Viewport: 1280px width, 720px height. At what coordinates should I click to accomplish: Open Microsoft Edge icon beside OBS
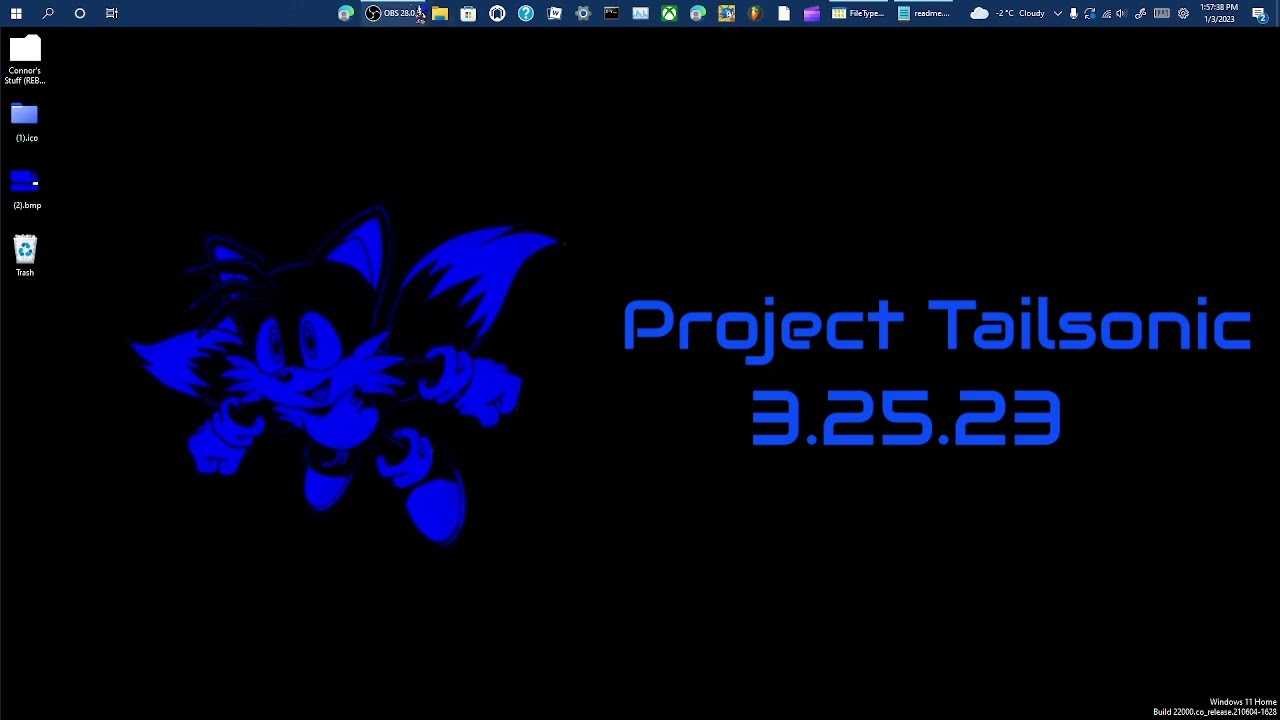click(x=345, y=13)
